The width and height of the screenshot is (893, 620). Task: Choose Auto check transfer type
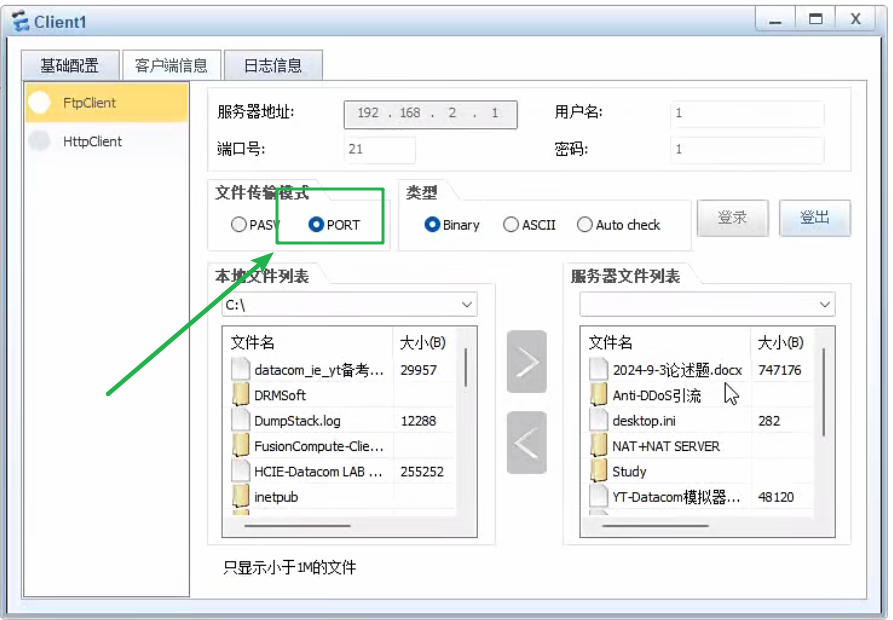(584, 224)
